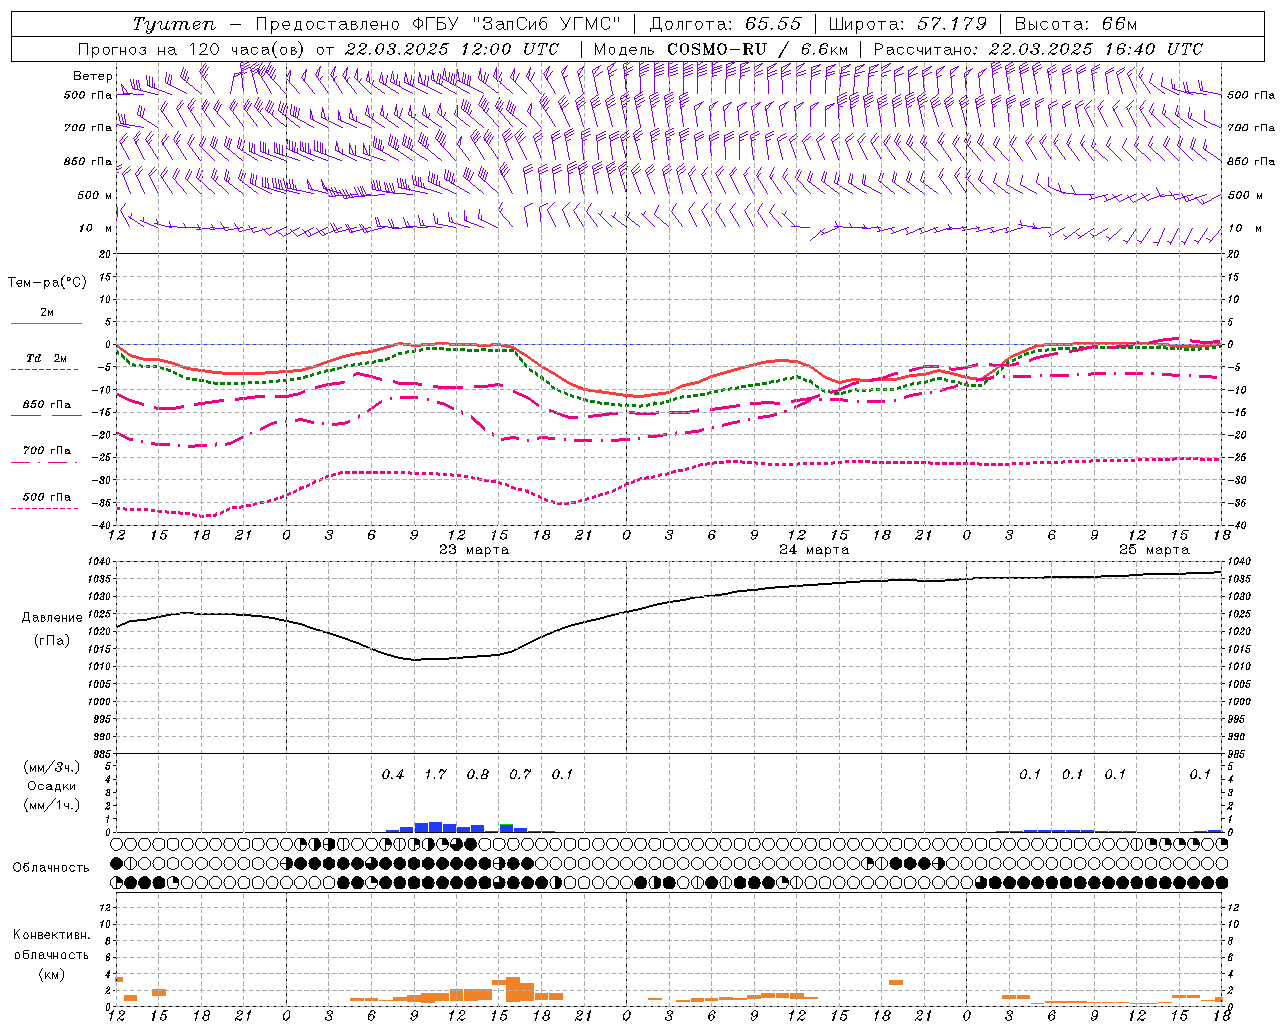Click the '10 м' wind level label on left

tap(96, 228)
